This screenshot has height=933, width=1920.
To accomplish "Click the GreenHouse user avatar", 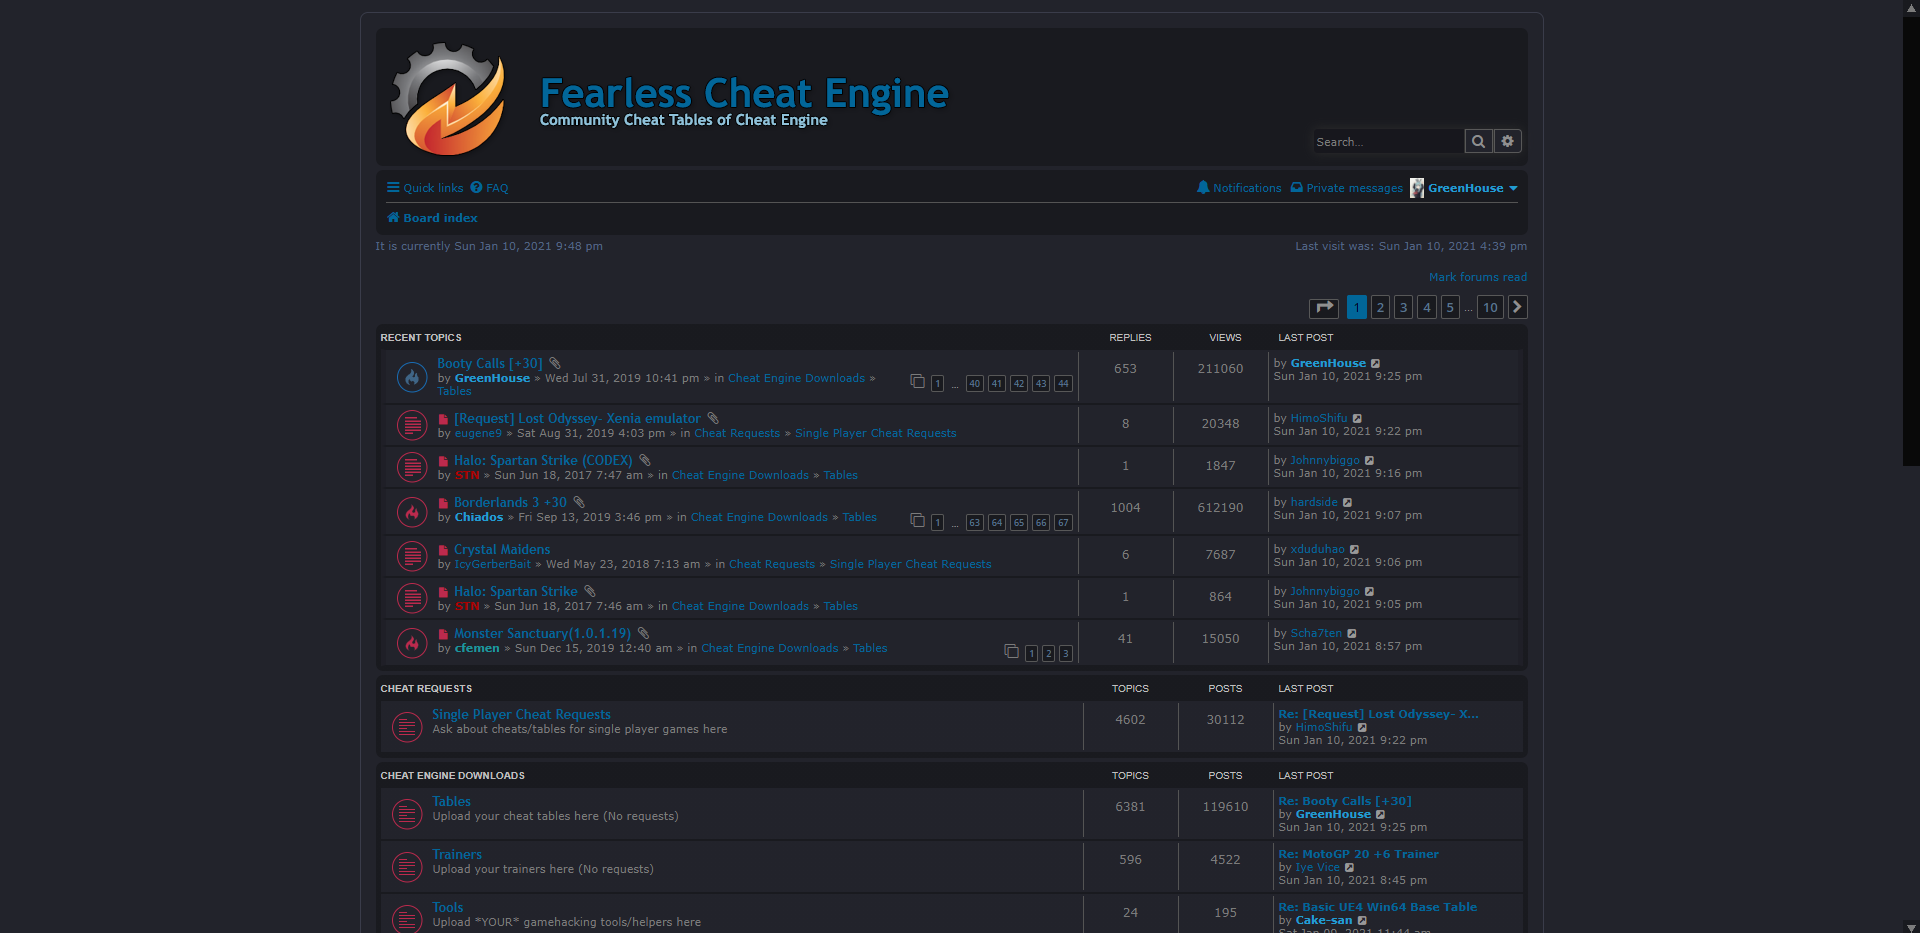I will [1417, 188].
